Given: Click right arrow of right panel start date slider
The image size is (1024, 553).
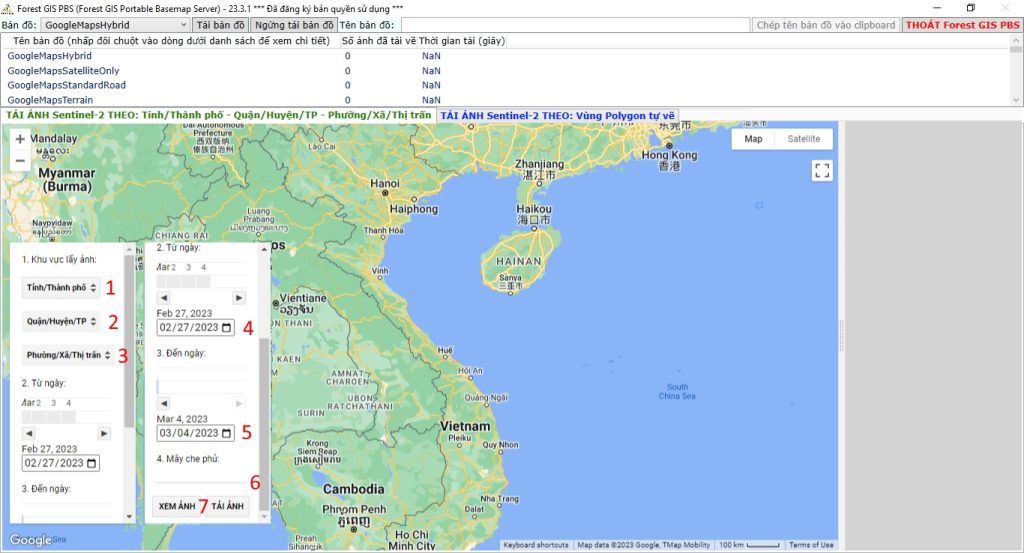Looking at the screenshot, I should tap(238, 298).
